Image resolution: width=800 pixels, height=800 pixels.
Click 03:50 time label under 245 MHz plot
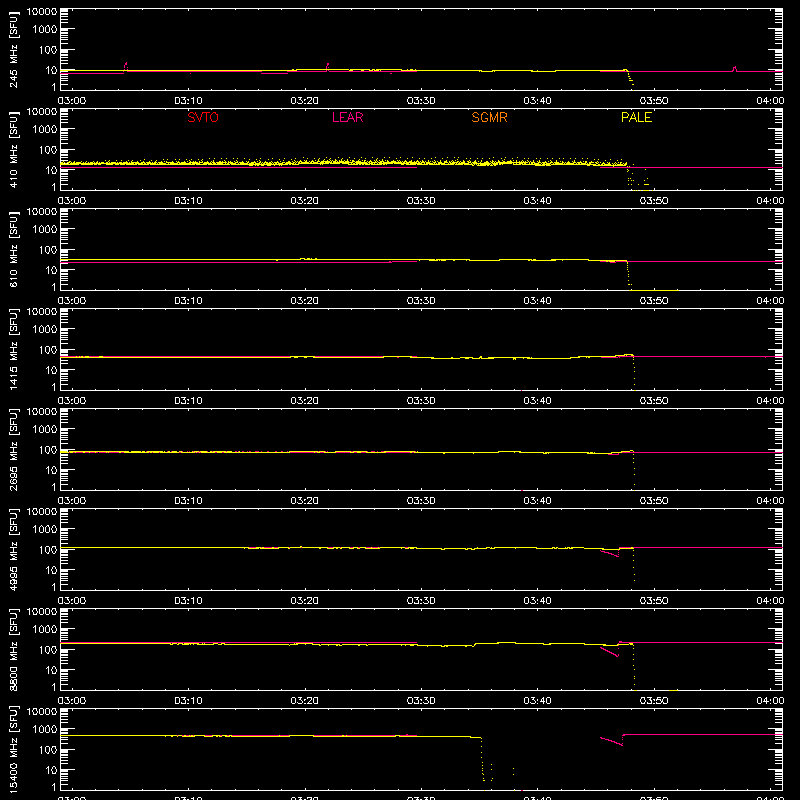point(654,101)
